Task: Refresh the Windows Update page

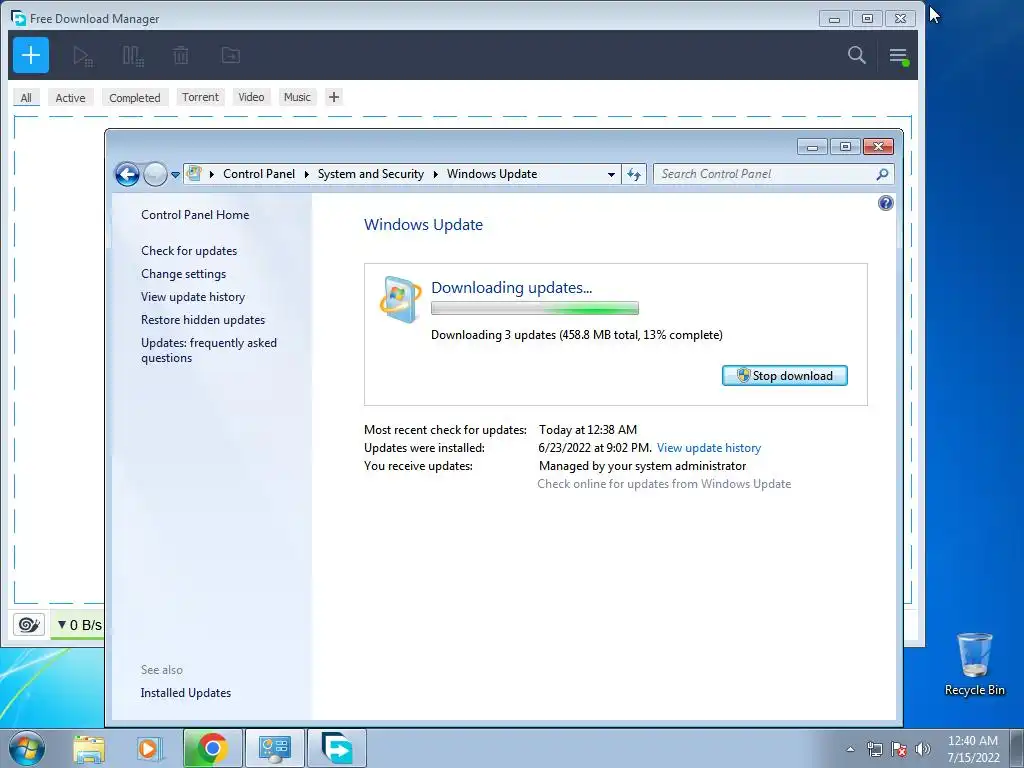Action: (x=633, y=174)
